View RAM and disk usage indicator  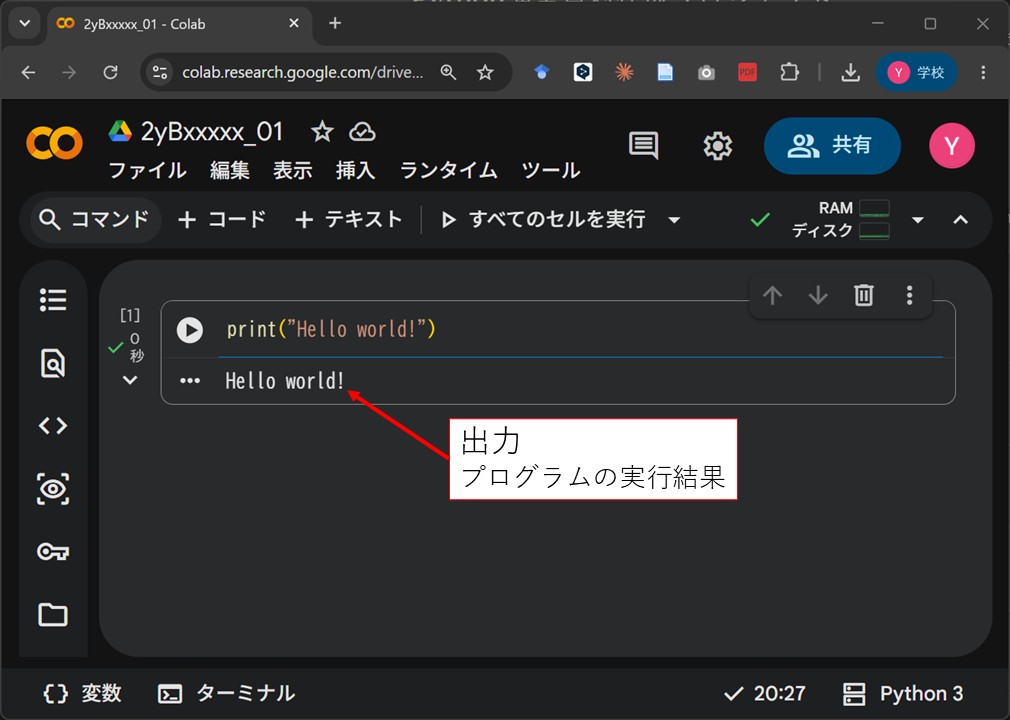(x=841, y=220)
